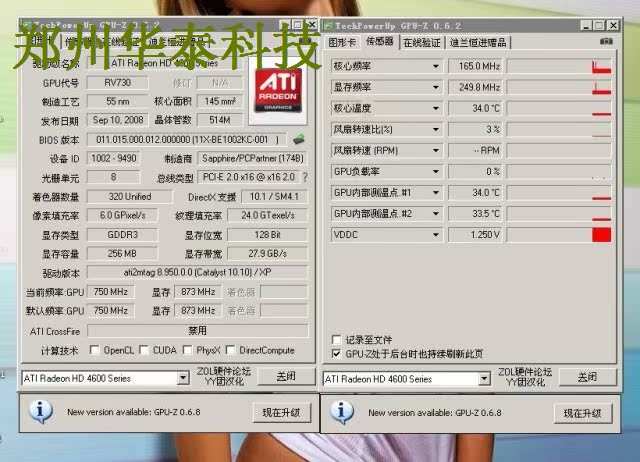Click the BIOS save chip icon
The width and height of the screenshot is (640, 462).
(x=299, y=140)
